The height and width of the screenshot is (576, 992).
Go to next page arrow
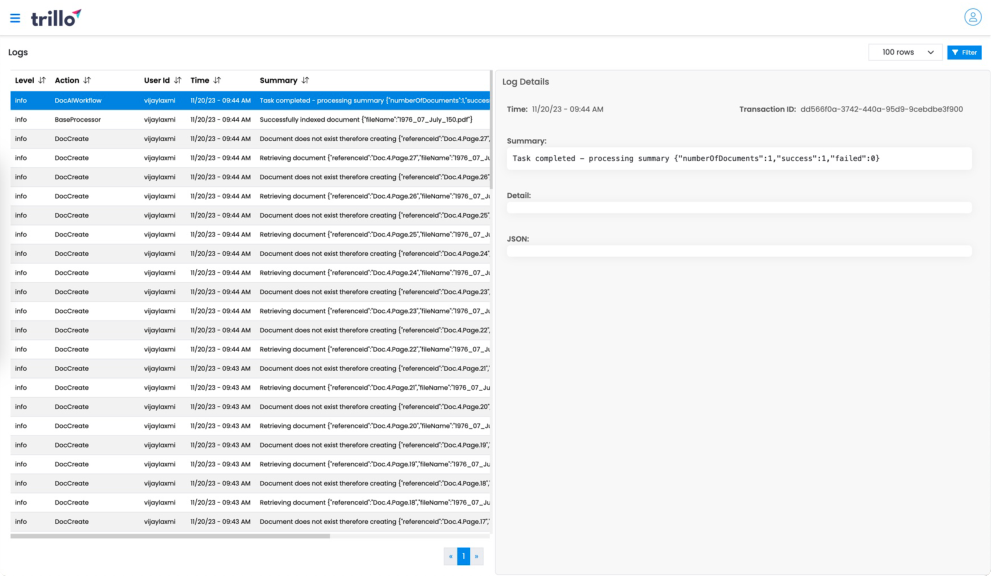pos(477,556)
